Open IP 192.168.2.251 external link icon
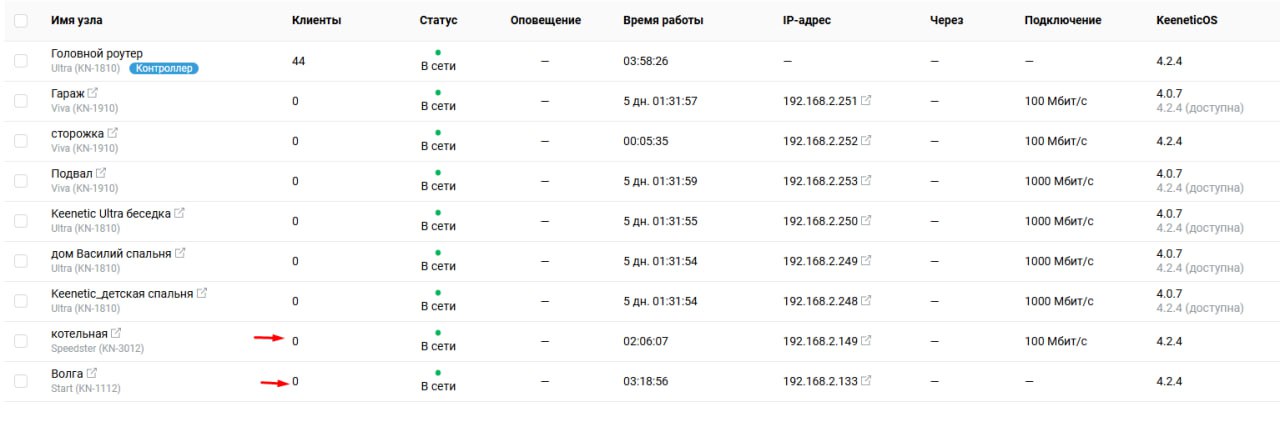 point(866,101)
